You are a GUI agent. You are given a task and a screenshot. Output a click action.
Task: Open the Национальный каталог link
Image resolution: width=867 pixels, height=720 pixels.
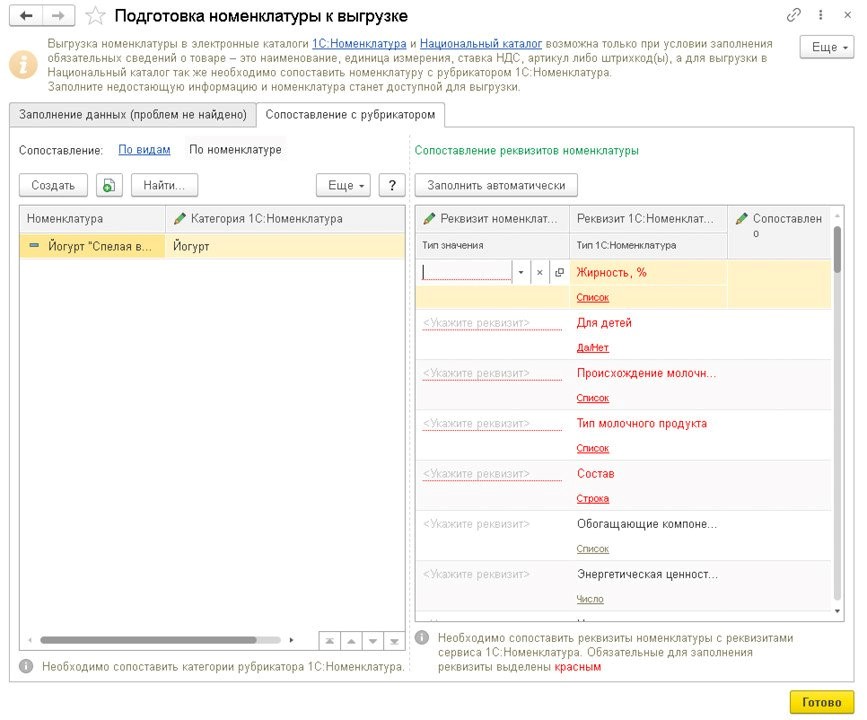[x=480, y=44]
